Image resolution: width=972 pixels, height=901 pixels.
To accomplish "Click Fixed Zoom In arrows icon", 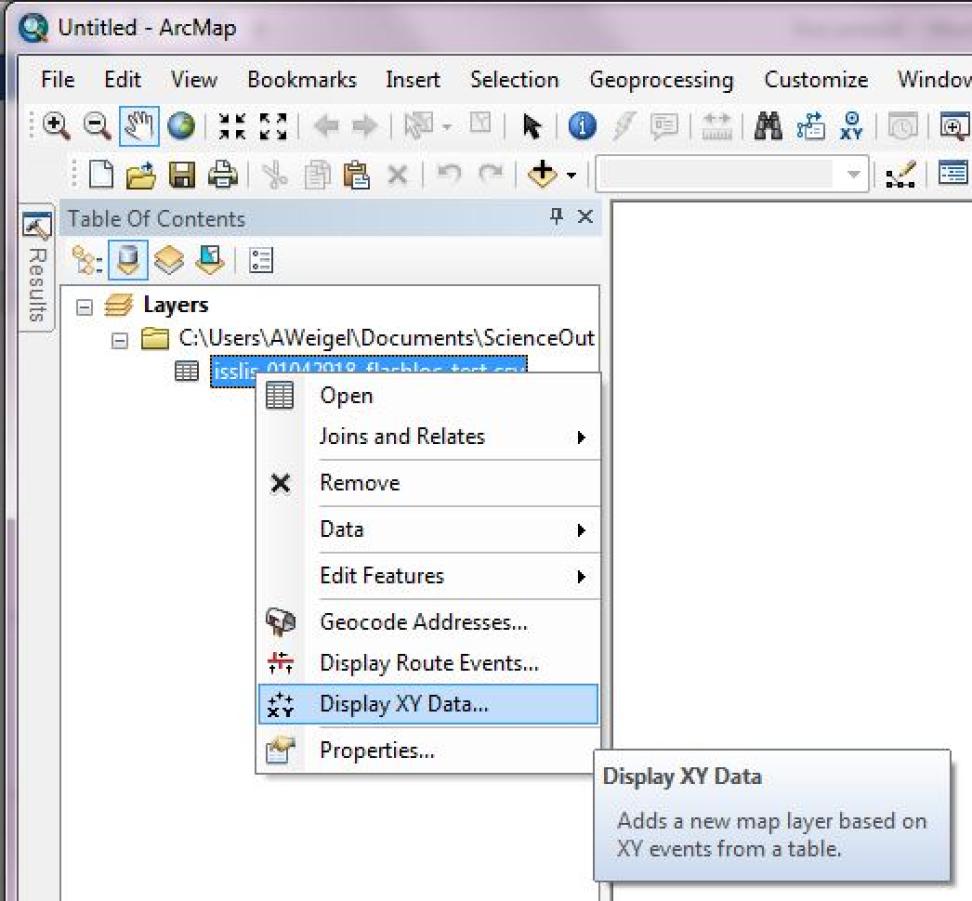I will 232,126.
